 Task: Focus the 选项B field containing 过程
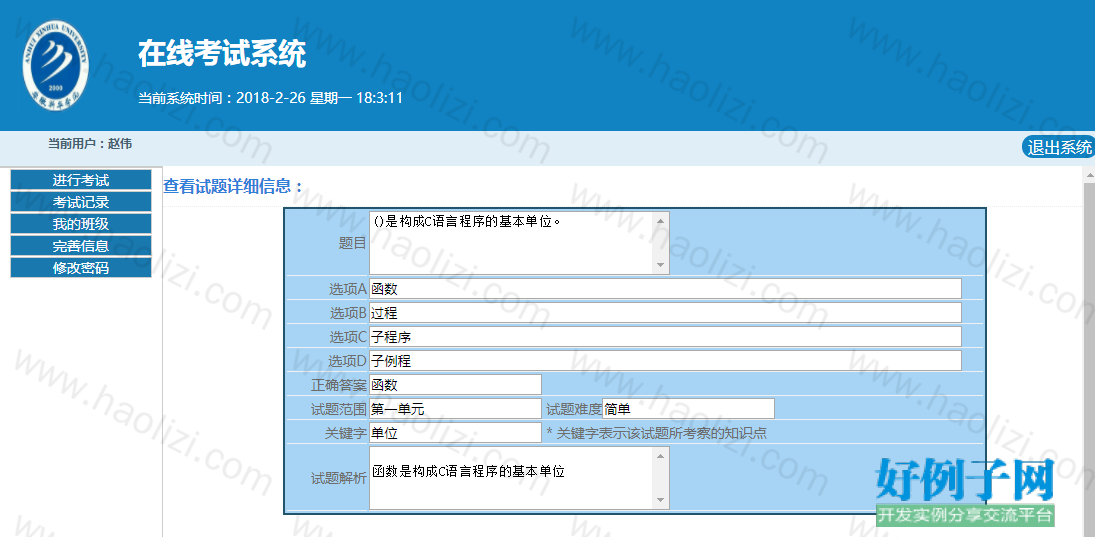(x=665, y=312)
